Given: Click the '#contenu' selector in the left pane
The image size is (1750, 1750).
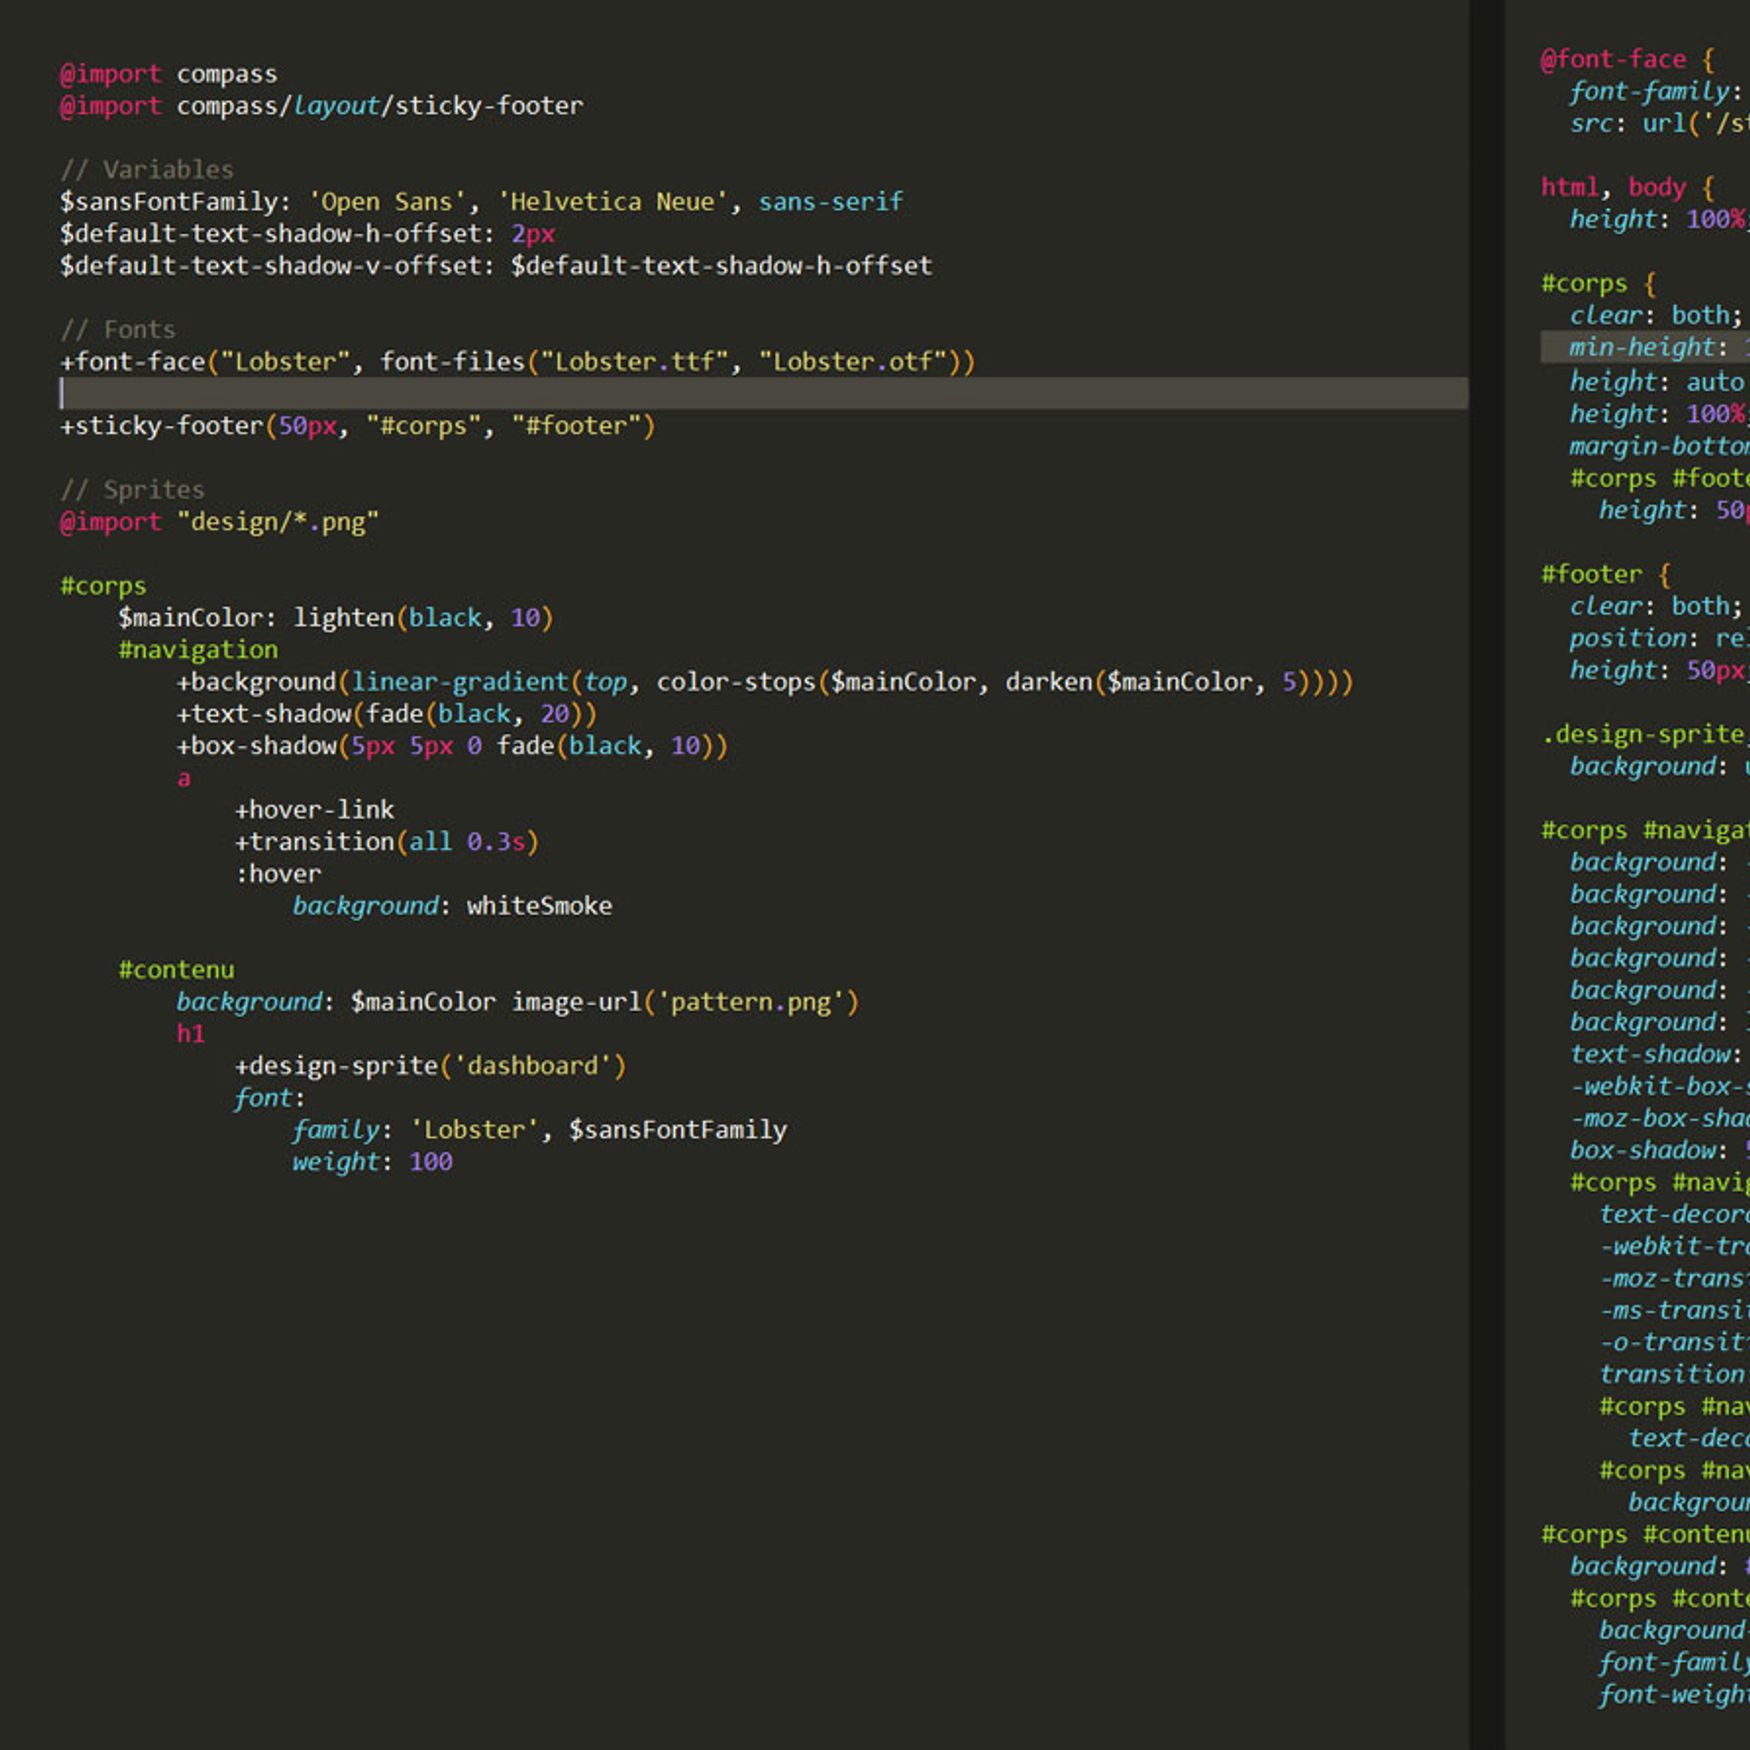Looking at the screenshot, I should coord(176,970).
